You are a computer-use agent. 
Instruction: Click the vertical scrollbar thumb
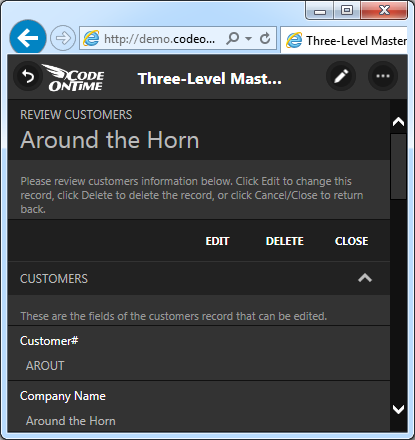(398, 166)
